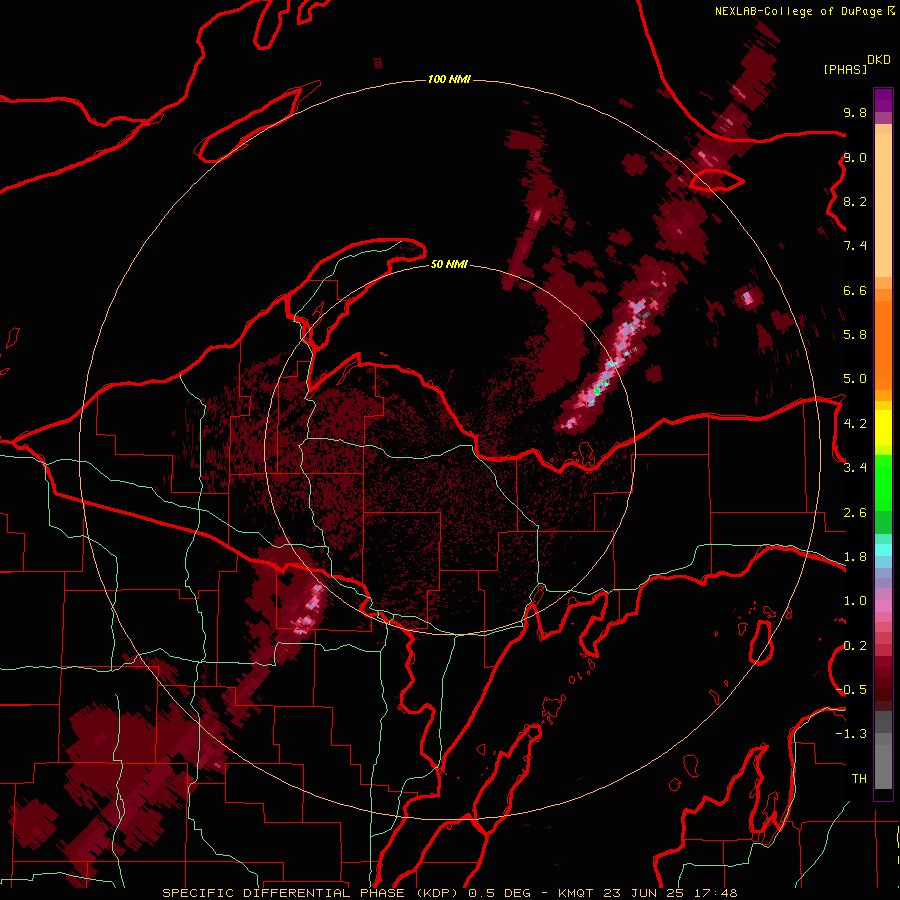Viewport: 900px width, 900px height.
Task: Select the 0.2 scale value
Action: (855, 646)
